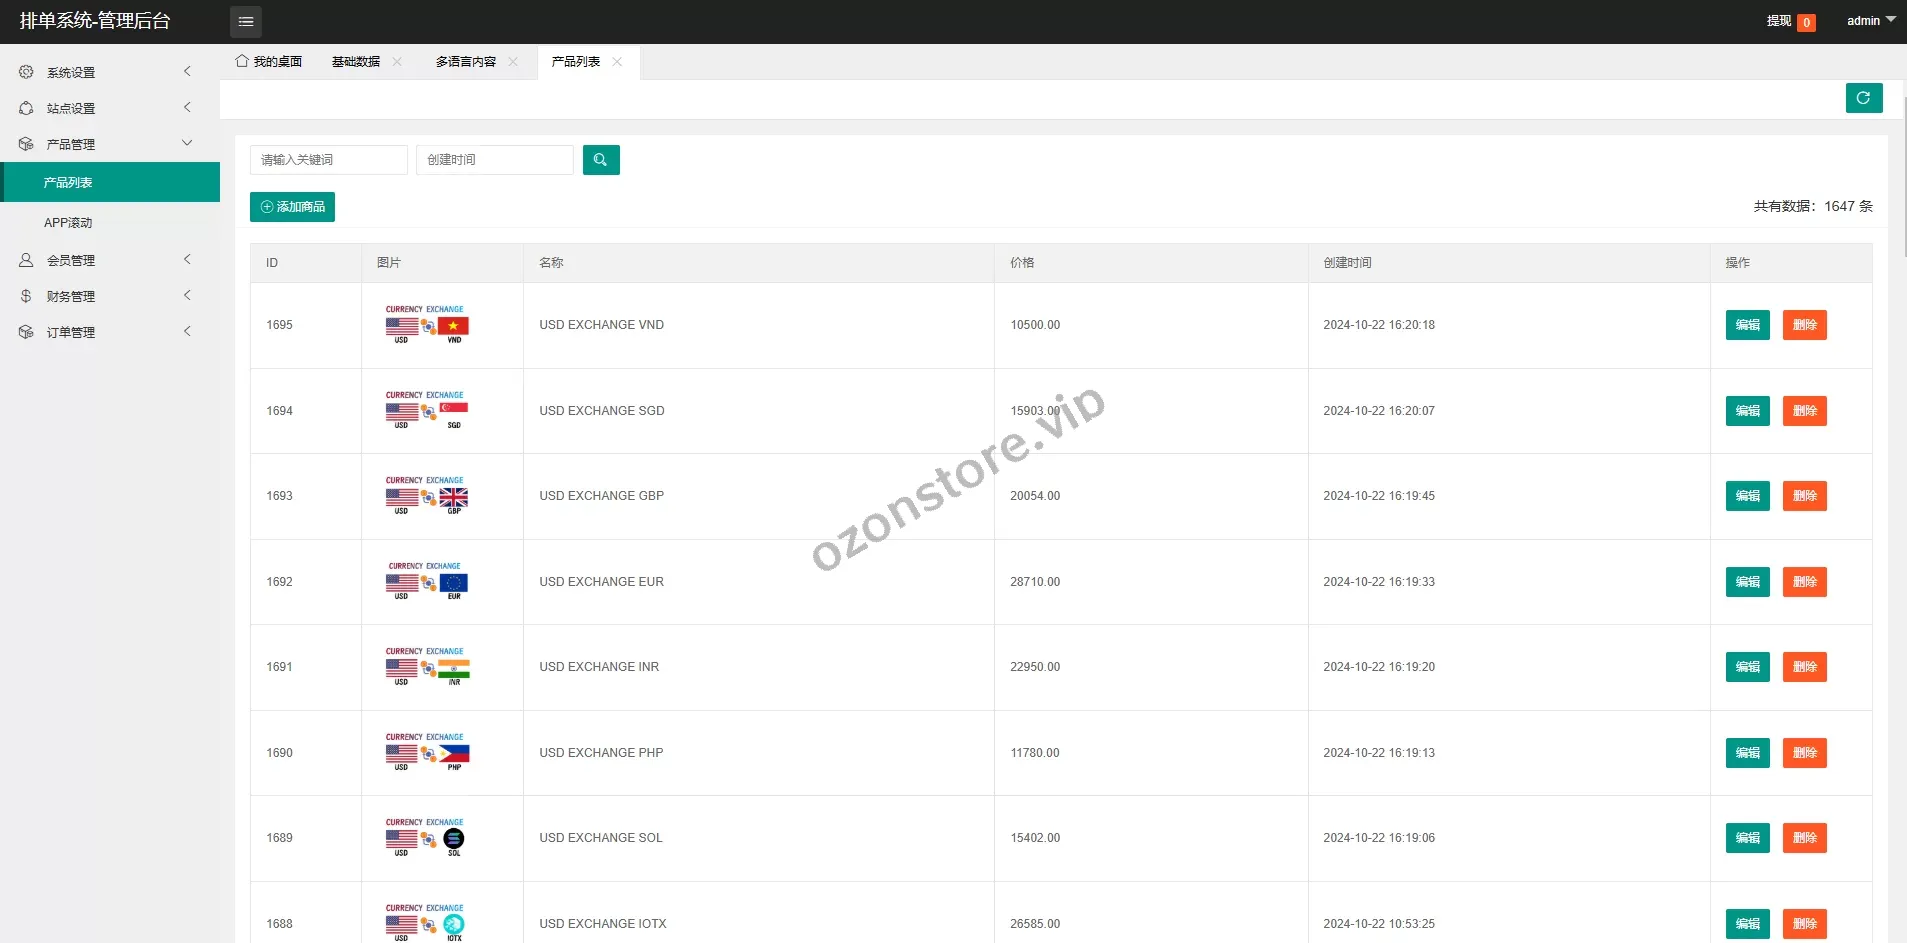Switch to the 基础数据 tab
Viewport: 1907px width, 943px height.
point(356,62)
